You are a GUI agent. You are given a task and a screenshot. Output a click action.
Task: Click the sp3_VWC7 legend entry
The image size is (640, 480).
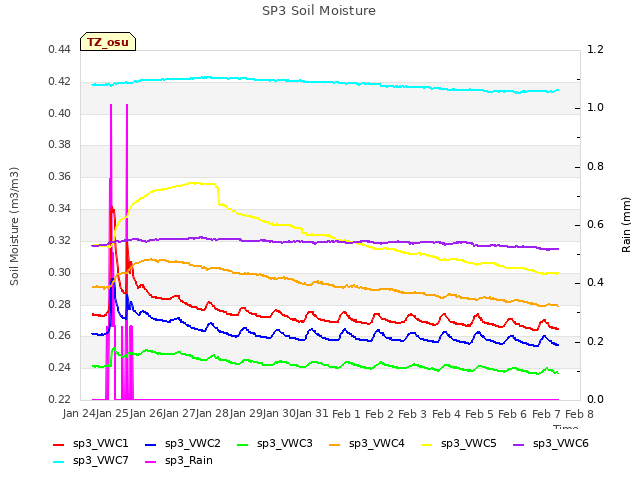coord(91,461)
